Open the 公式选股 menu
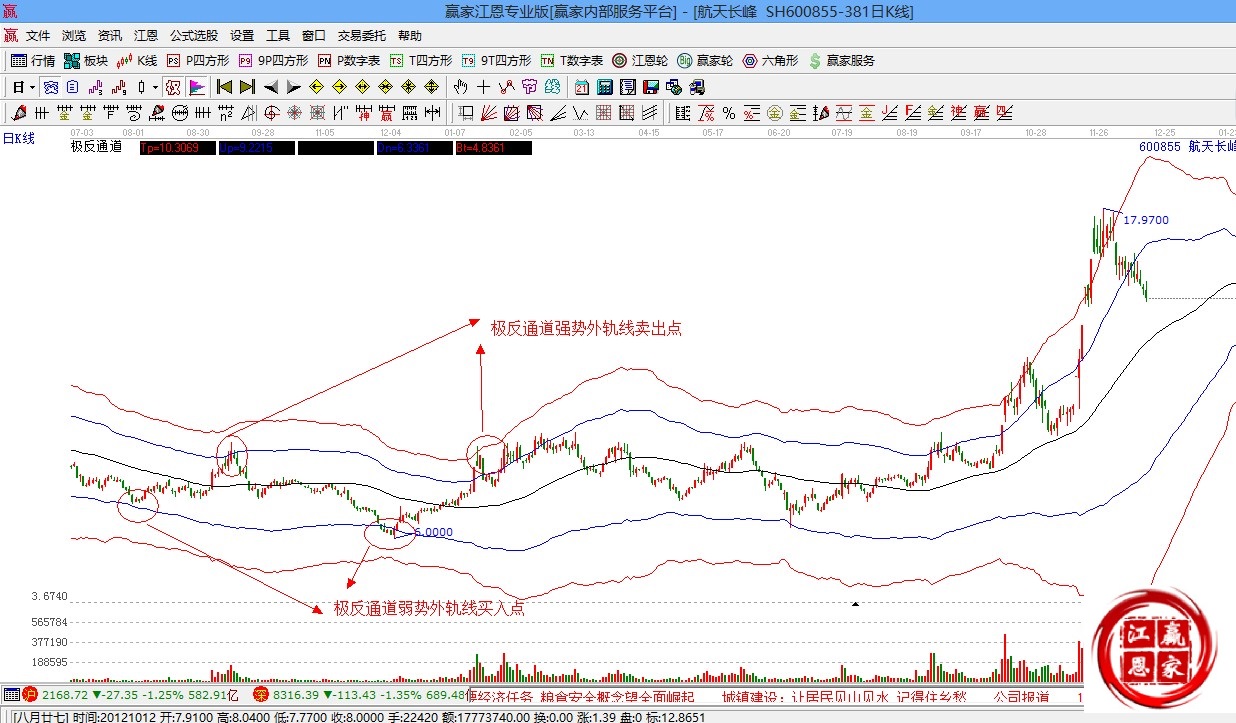Viewport: 1236px width, 723px height. (x=193, y=35)
